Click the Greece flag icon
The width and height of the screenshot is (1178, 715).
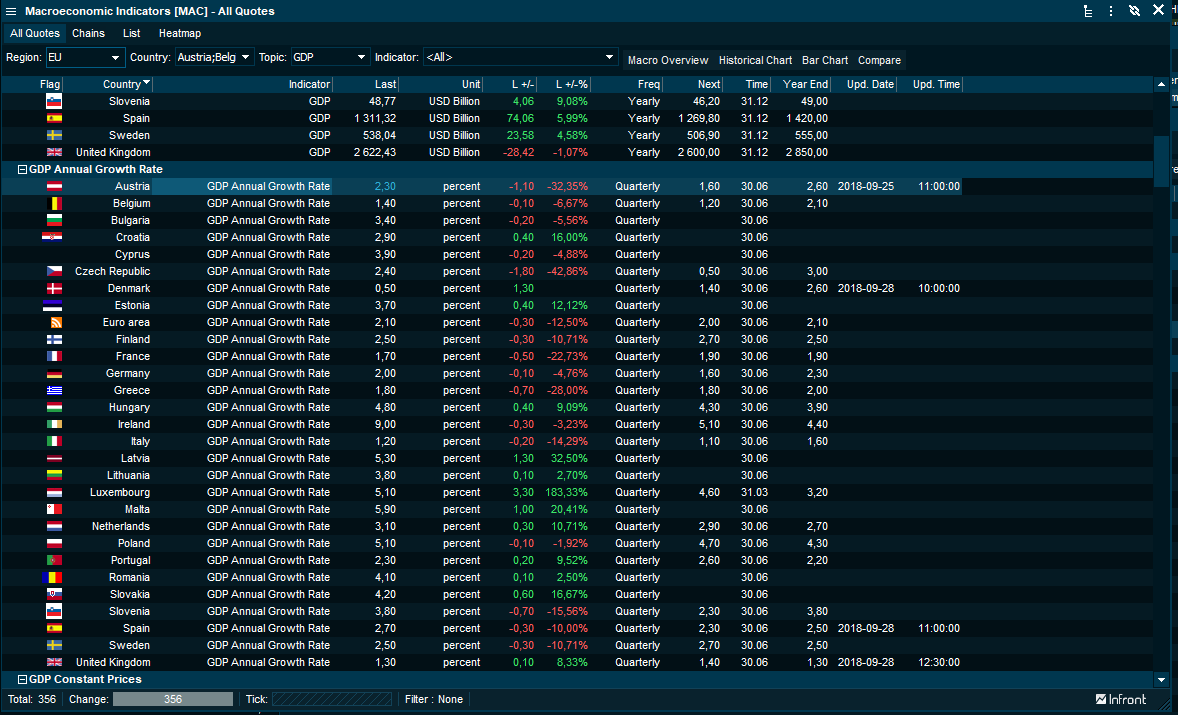click(x=54, y=391)
